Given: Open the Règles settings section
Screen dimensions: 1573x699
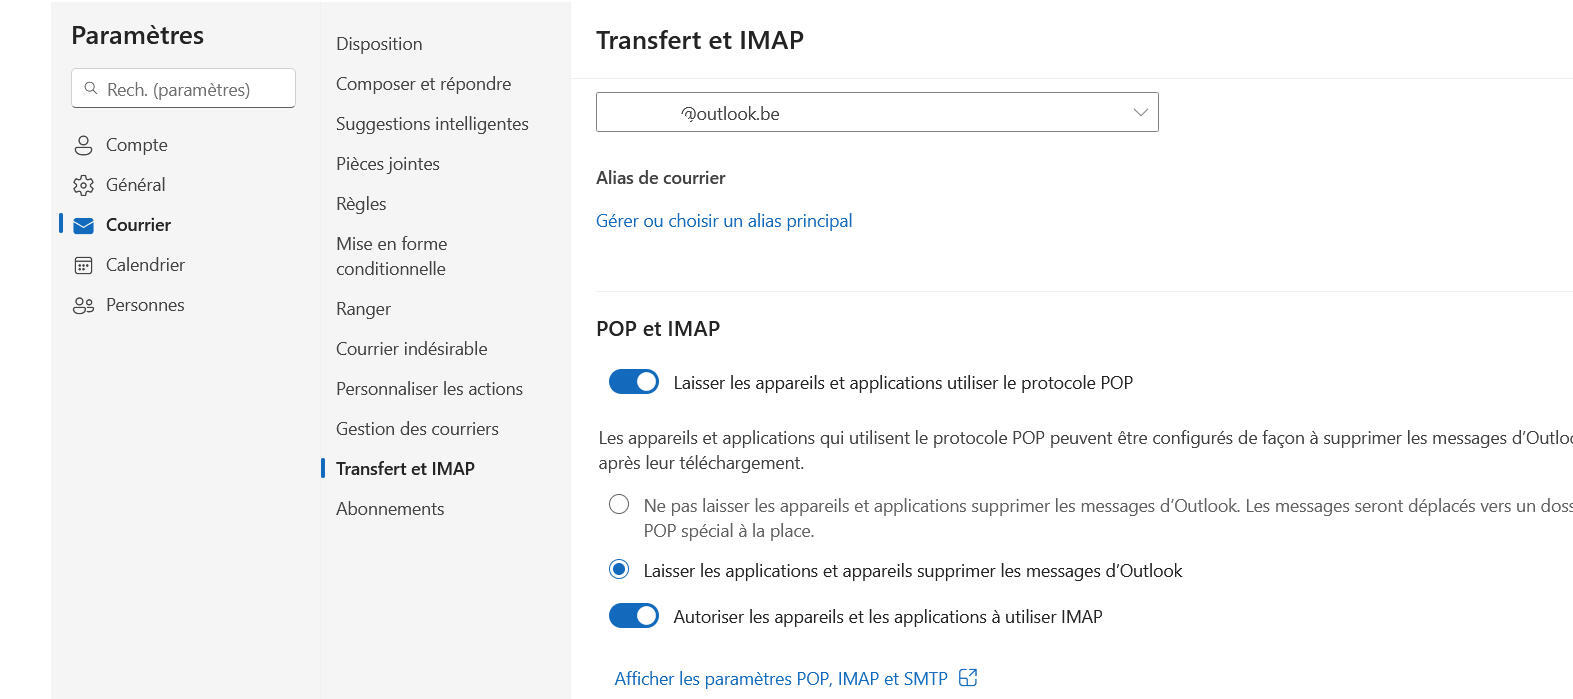Looking at the screenshot, I should point(361,204).
